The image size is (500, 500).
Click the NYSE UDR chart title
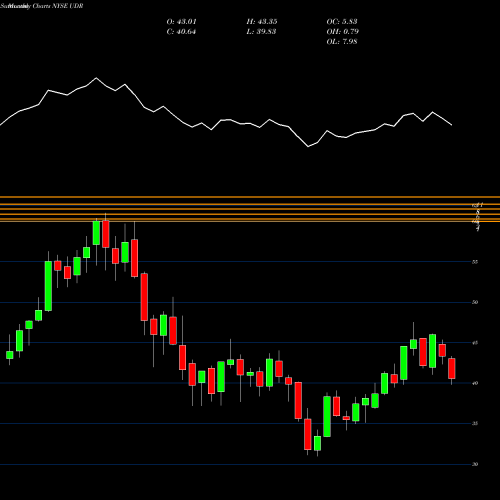pyautogui.click(x=42, y=6)
